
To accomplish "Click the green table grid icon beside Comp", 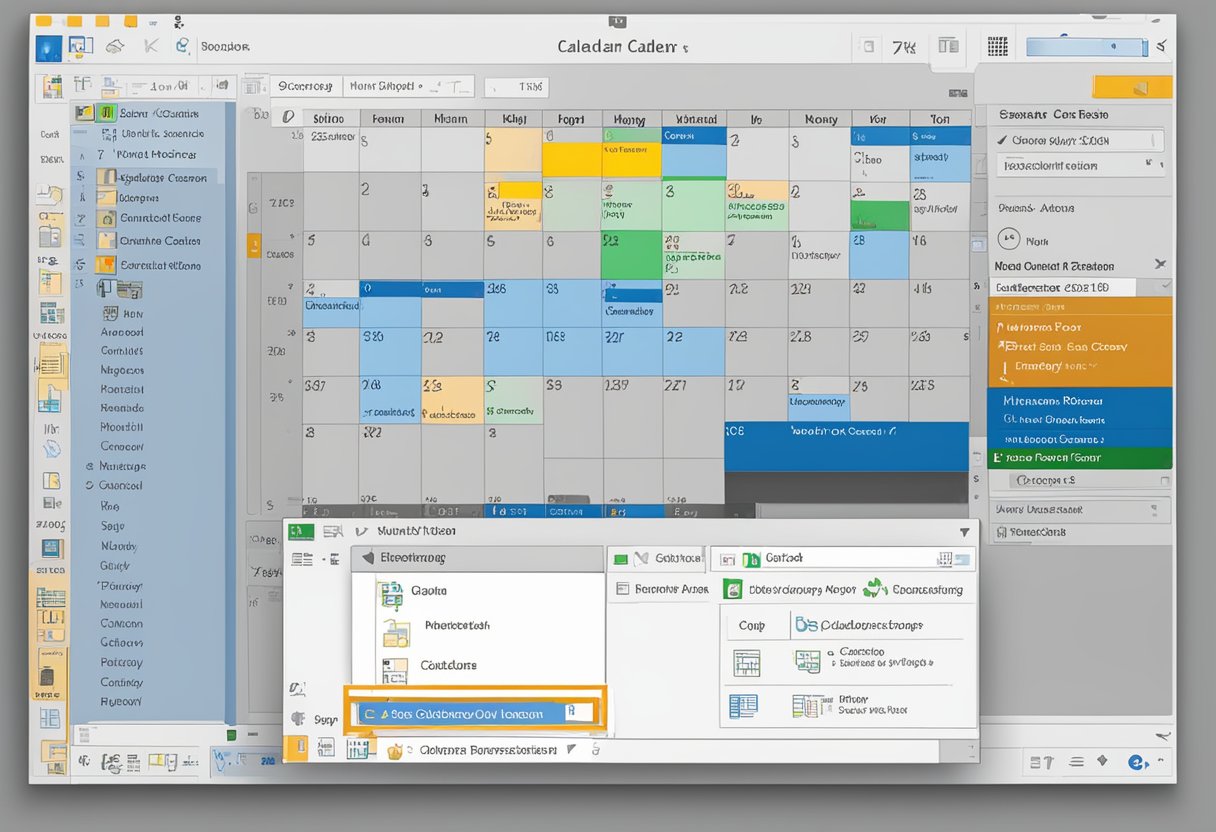I will point(746,662).
